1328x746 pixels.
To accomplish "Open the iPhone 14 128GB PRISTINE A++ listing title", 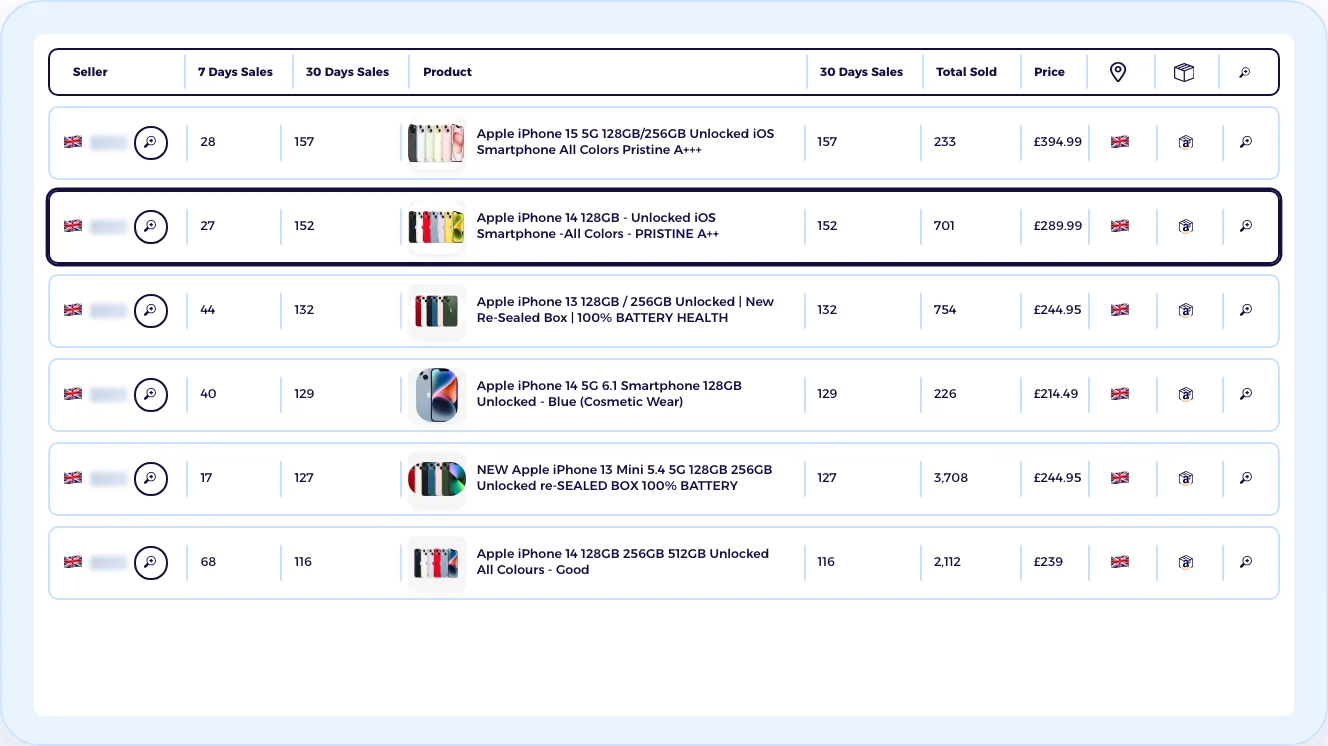I will 598,226.
